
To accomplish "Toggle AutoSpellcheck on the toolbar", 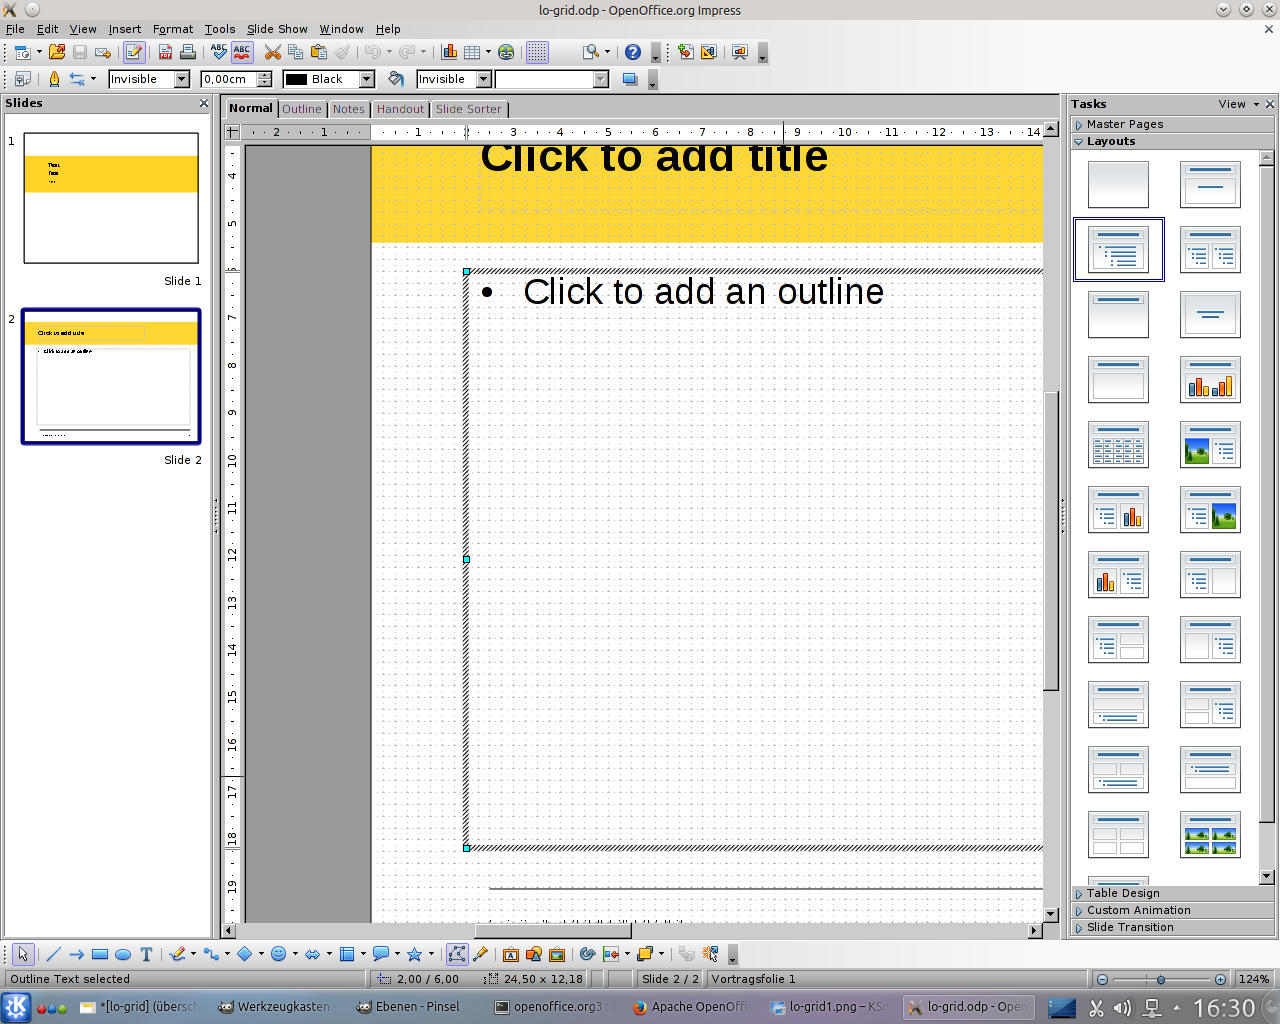I will [242, 52].
